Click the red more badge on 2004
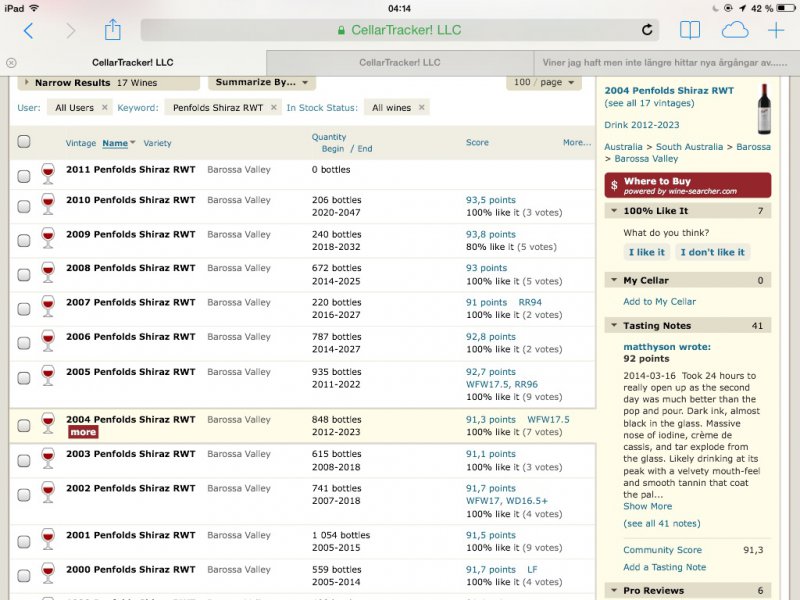The width and height of the screenshot is (800, 600). tap(83, 432)
